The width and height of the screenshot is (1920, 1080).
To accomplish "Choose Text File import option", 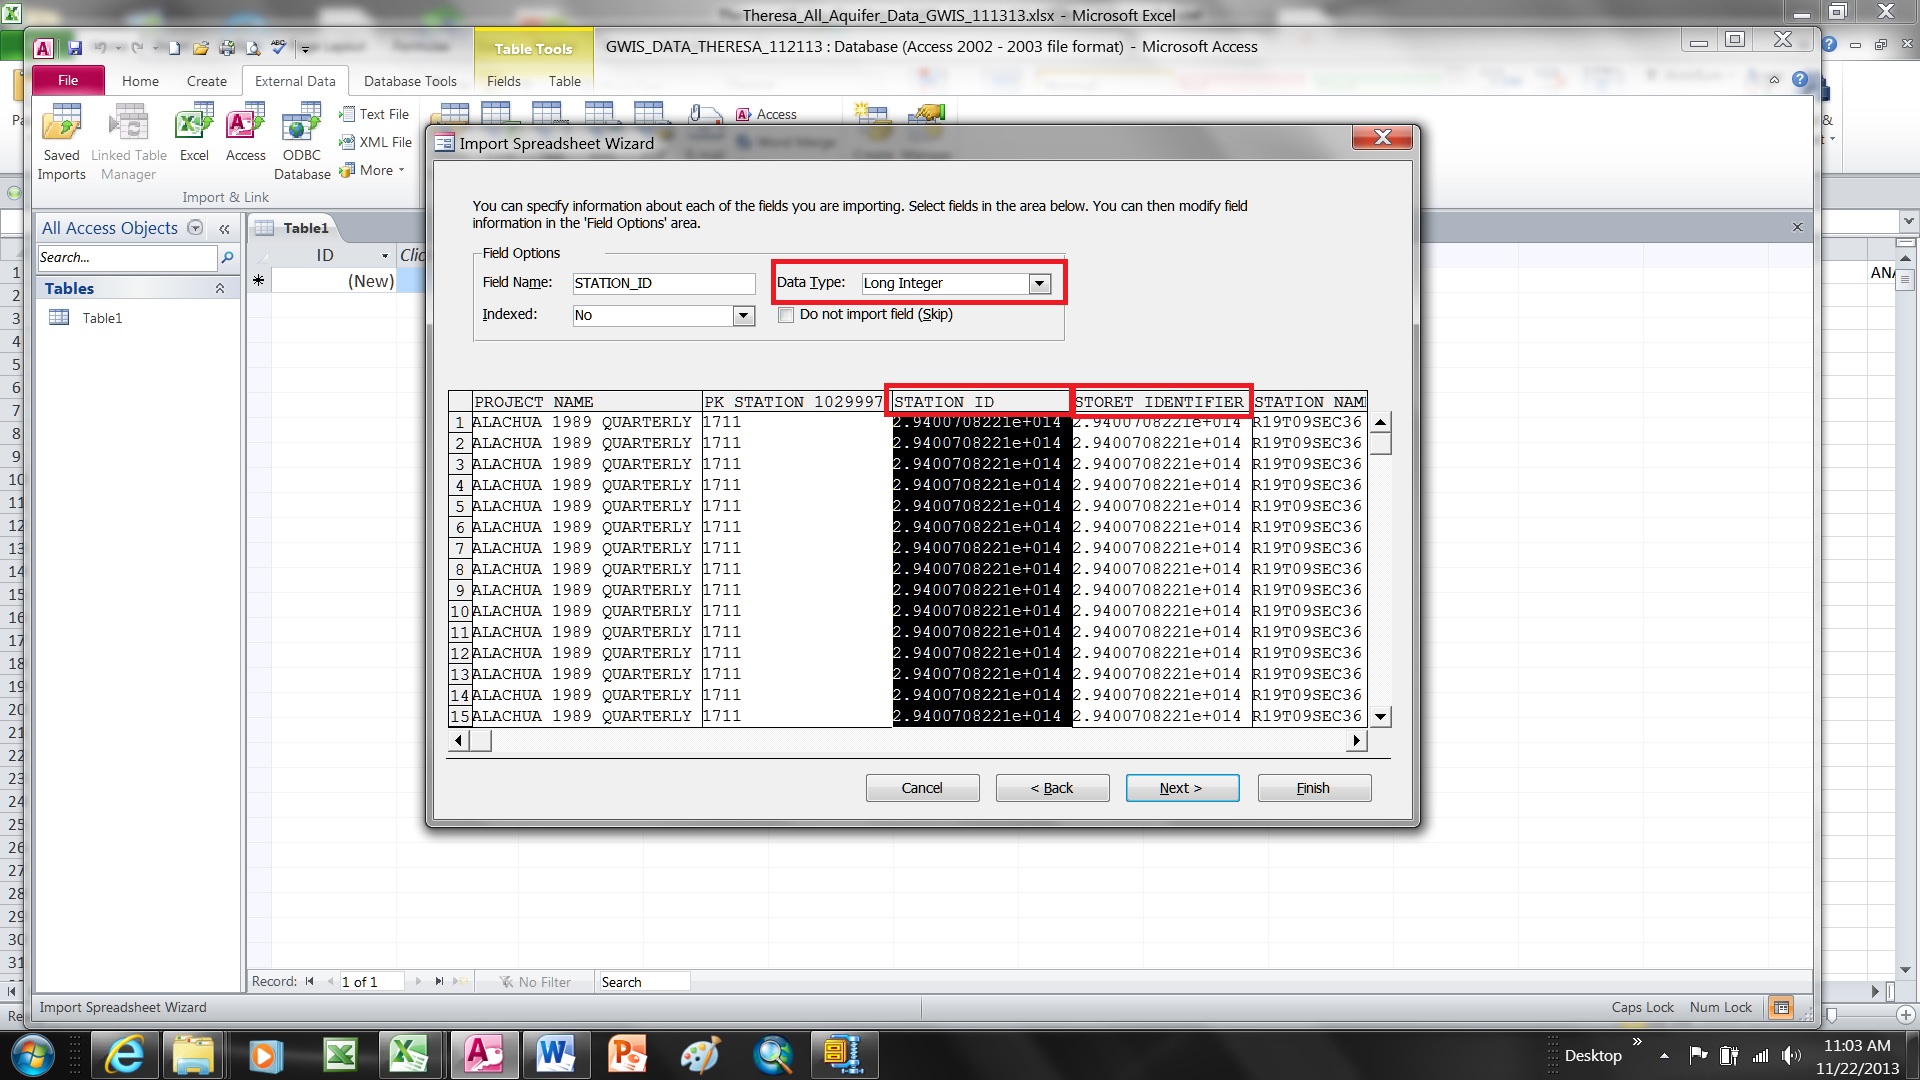I will coord(374,114).
